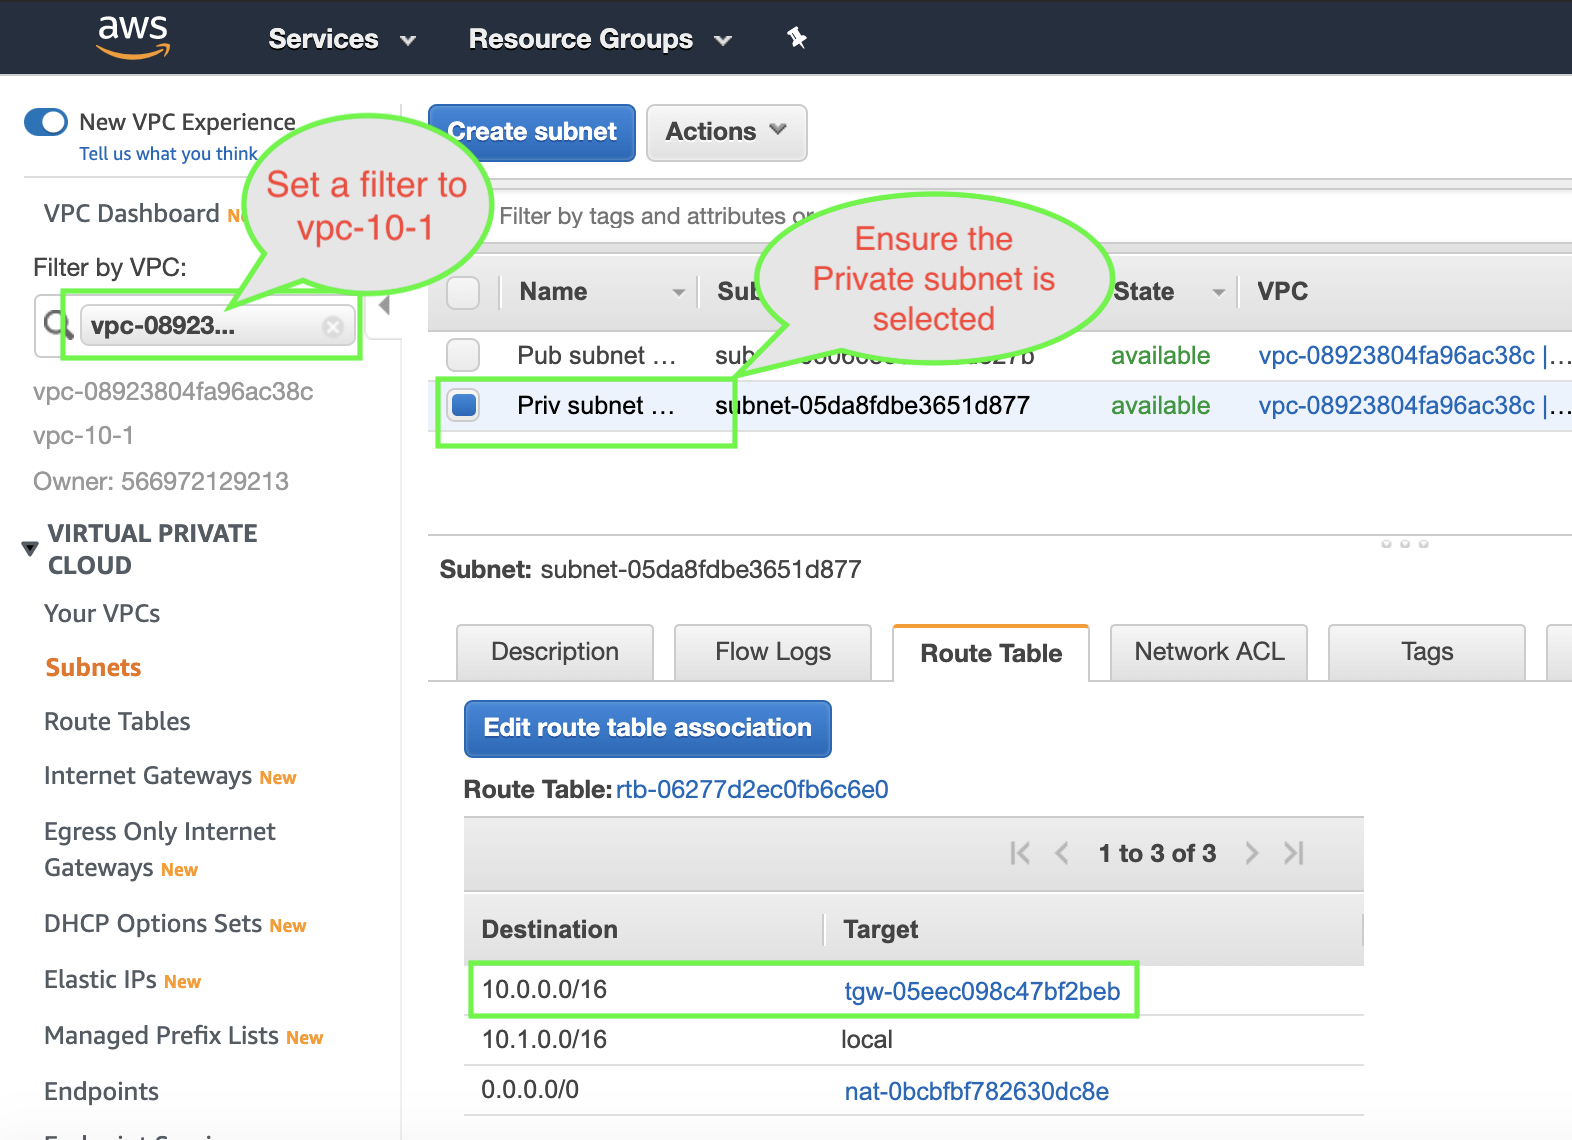The height and width of the screenshot is (1140, 1572).
Task: Click the Target column header
Action: click(881, 930)
